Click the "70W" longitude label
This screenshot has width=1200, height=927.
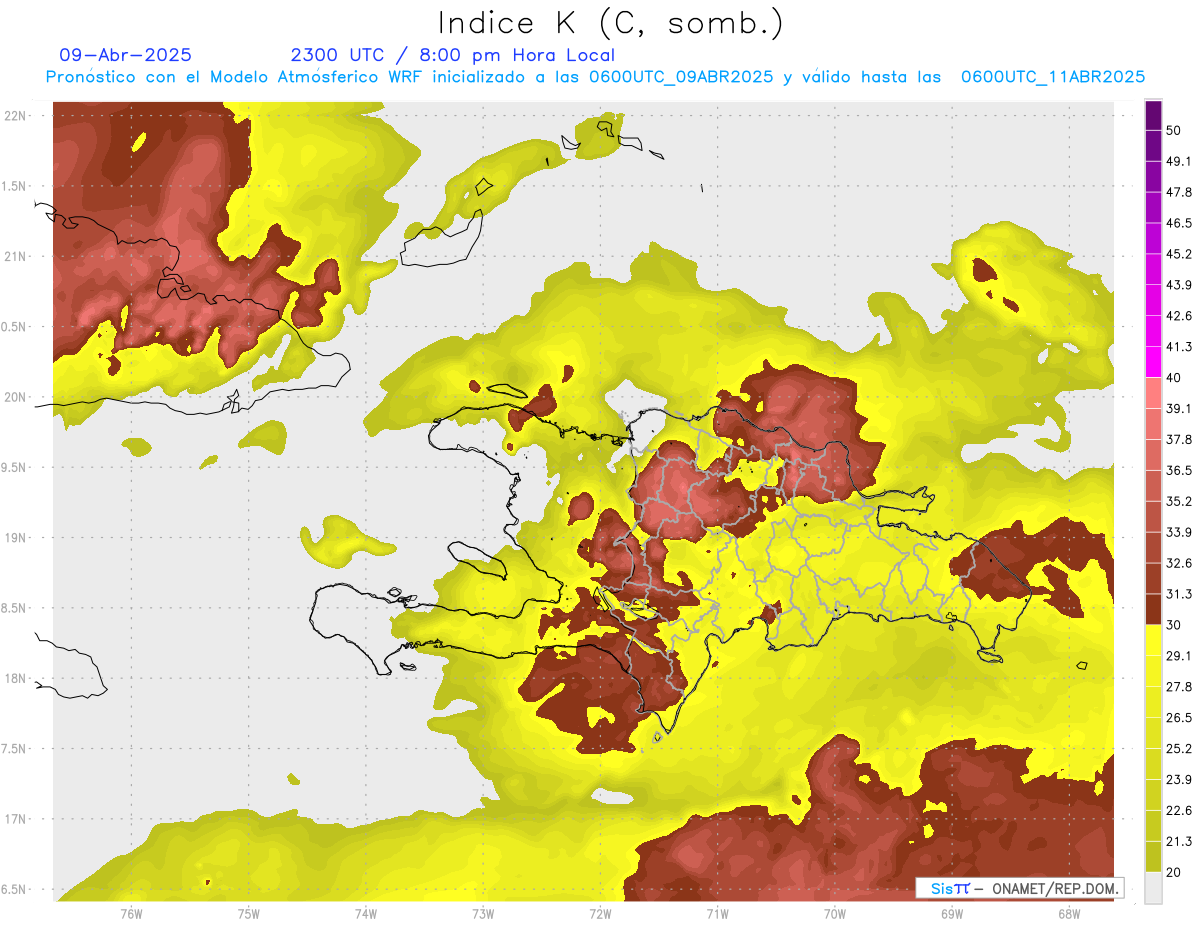835,914
